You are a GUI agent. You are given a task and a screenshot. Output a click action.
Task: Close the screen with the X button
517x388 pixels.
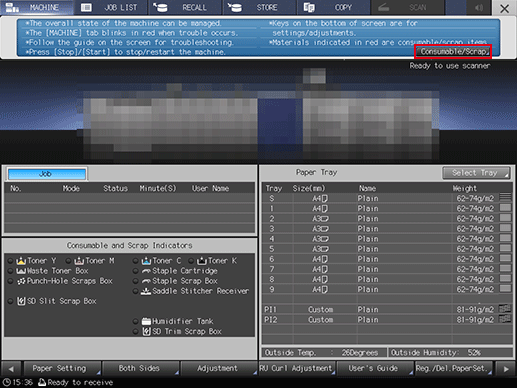pos(504,8)
